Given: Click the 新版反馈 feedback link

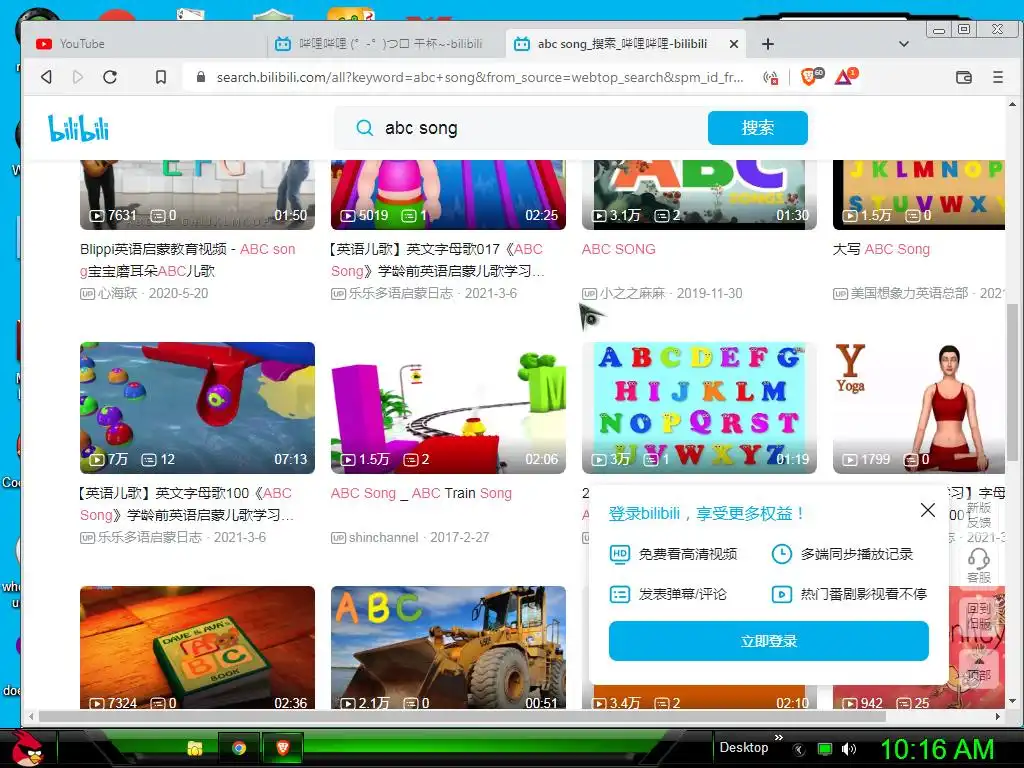Looking at the screenshot, I should (978, 515).
